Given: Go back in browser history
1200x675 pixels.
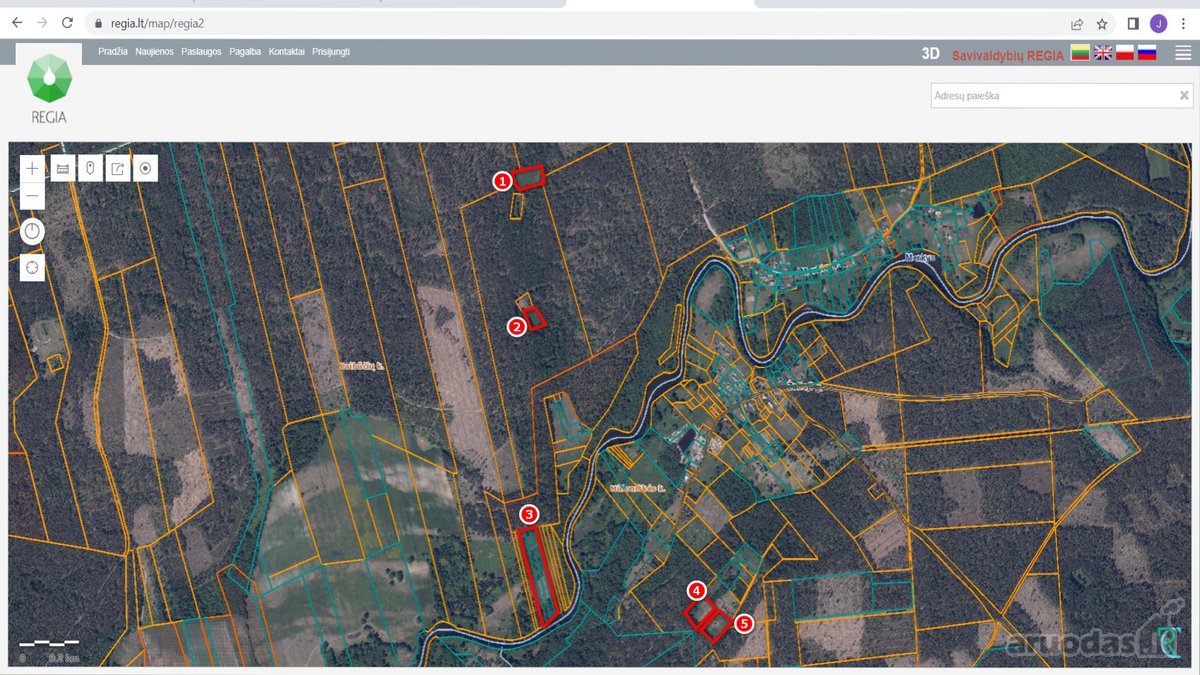Looking at the screenshot, I should pyautogui.click(x=17, y=22).
